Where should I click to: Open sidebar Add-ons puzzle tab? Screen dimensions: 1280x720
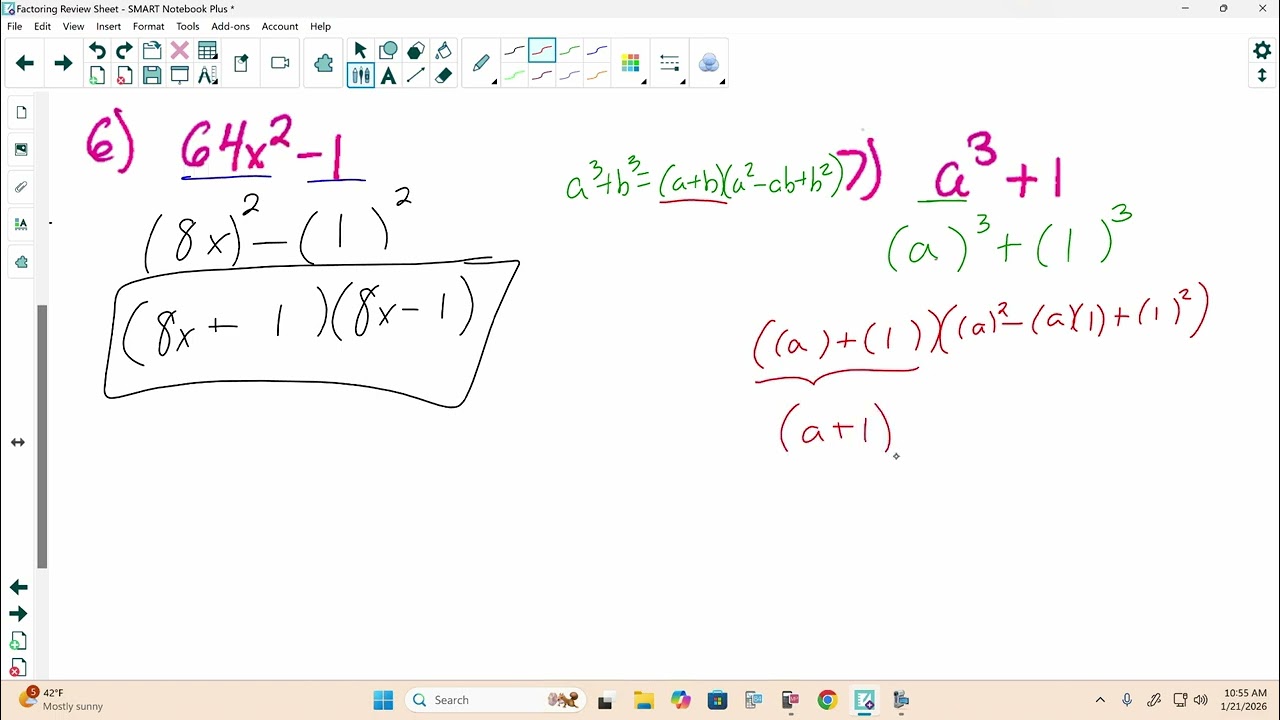[21, 262]
